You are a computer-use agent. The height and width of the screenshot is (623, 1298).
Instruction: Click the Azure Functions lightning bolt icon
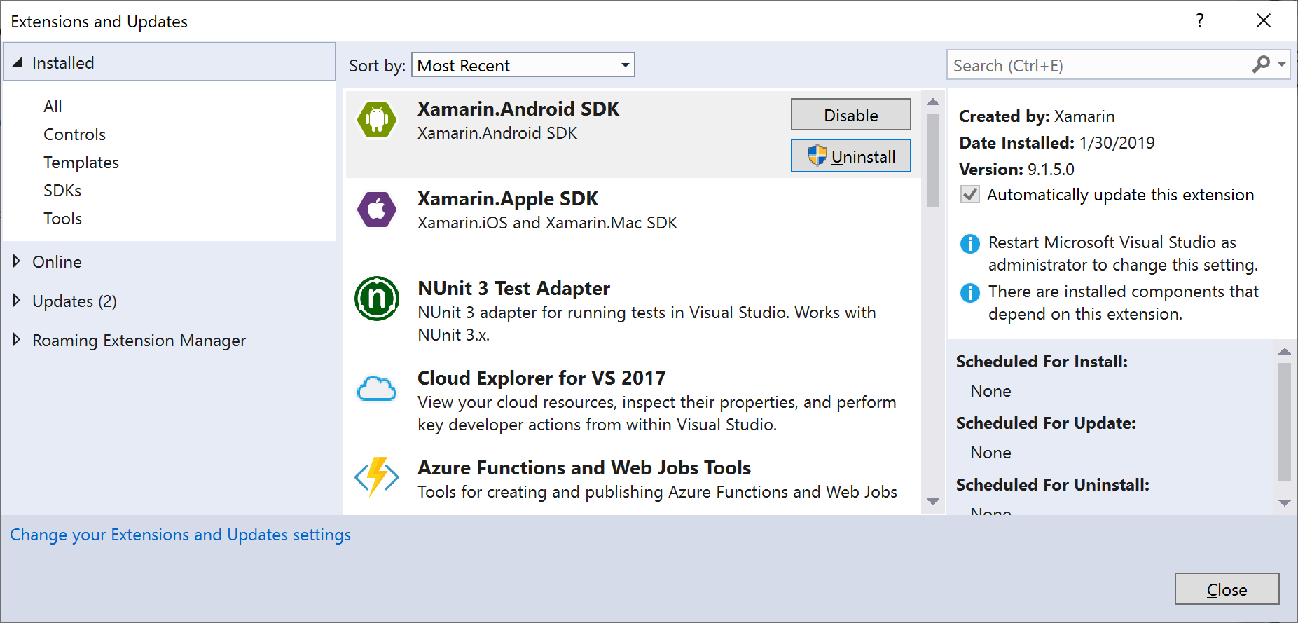(x=376, y=476)
